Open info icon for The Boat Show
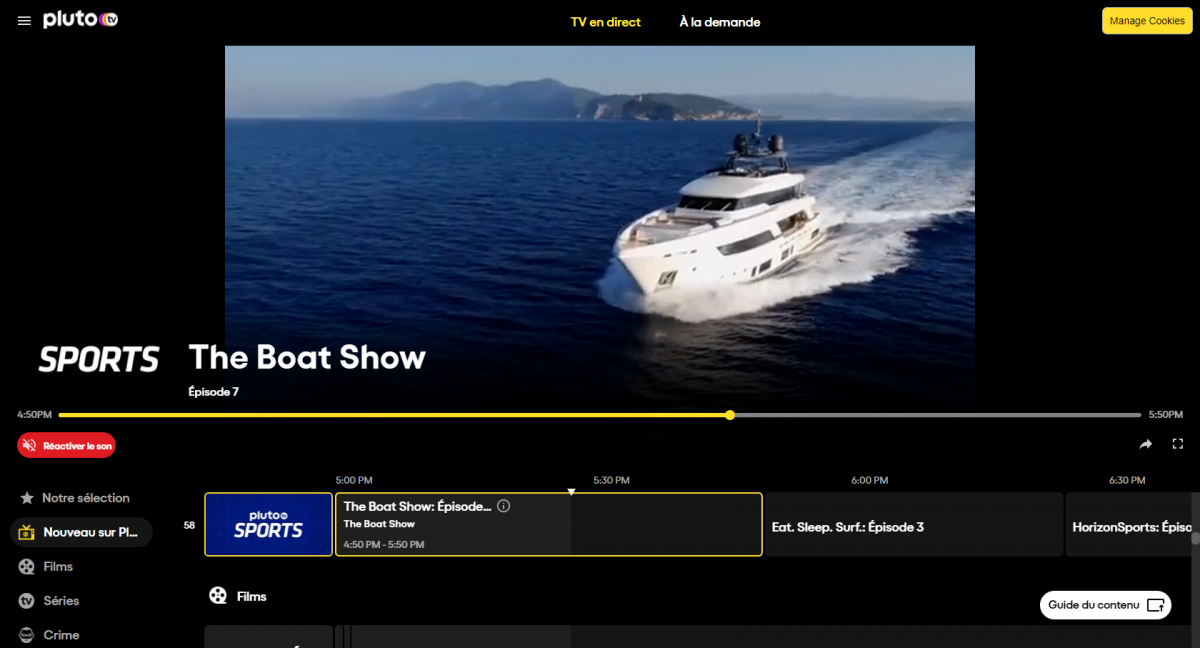The width and height of the screenshot is (1200, 648). (x=503, y=506)
